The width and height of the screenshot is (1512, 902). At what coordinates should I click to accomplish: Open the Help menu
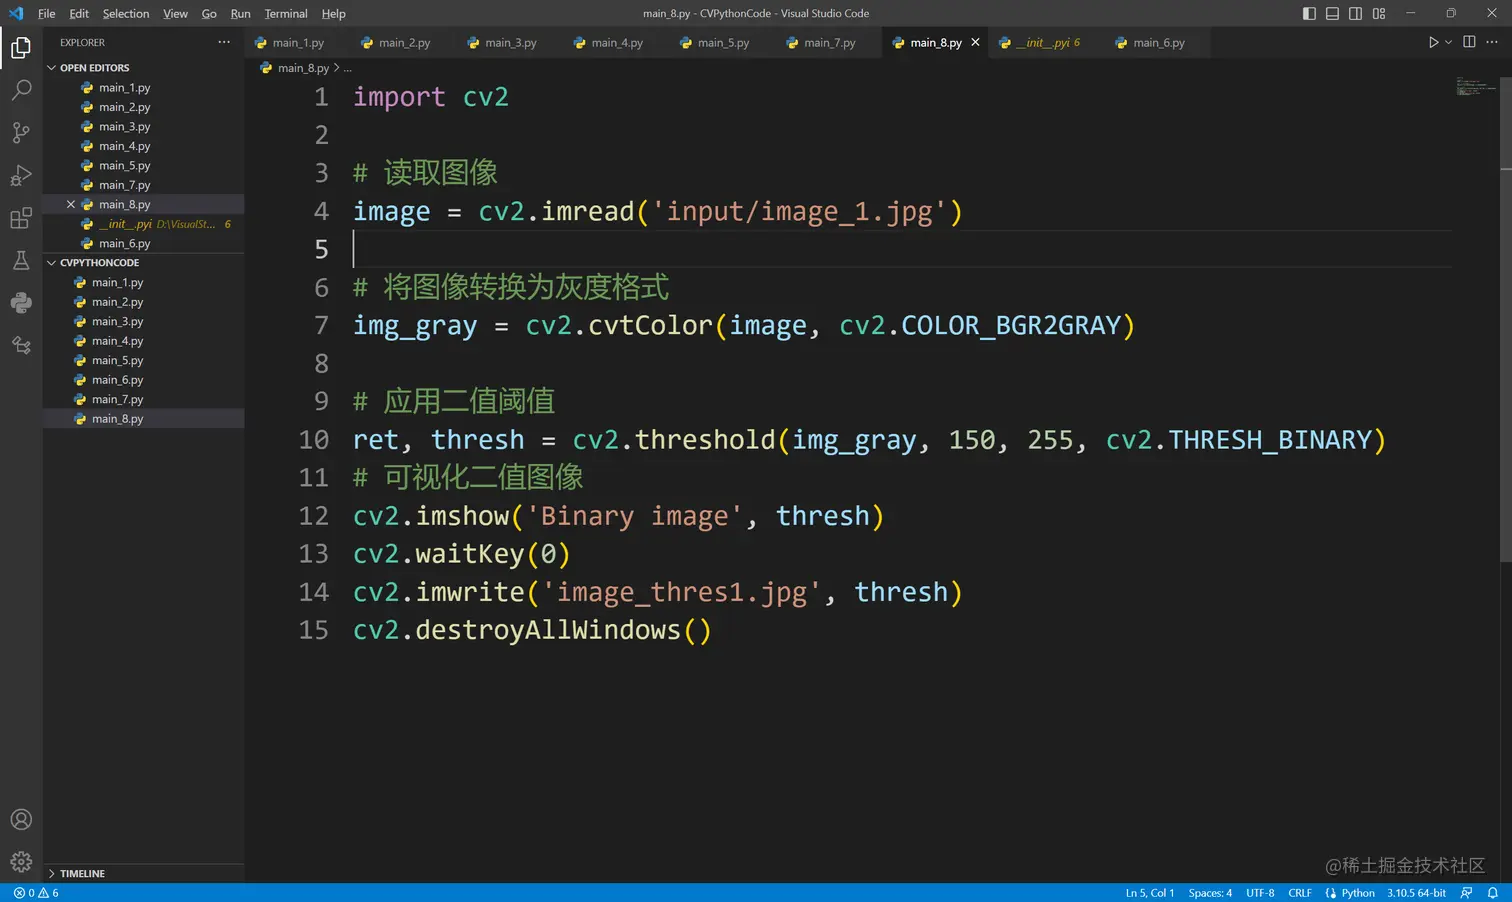[333, 13]
